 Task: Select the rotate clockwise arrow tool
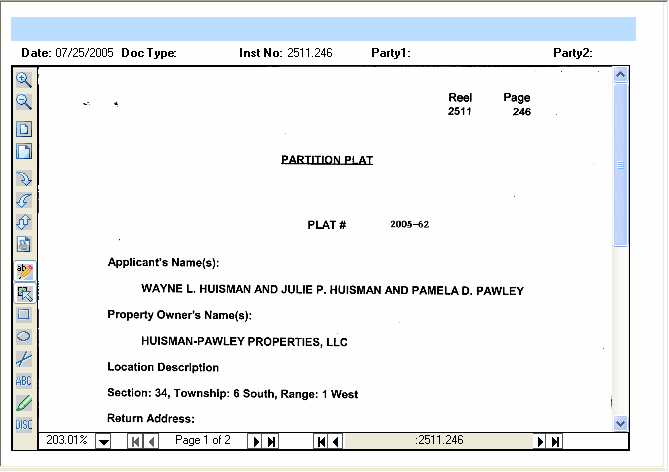click(x=24, y=178)
